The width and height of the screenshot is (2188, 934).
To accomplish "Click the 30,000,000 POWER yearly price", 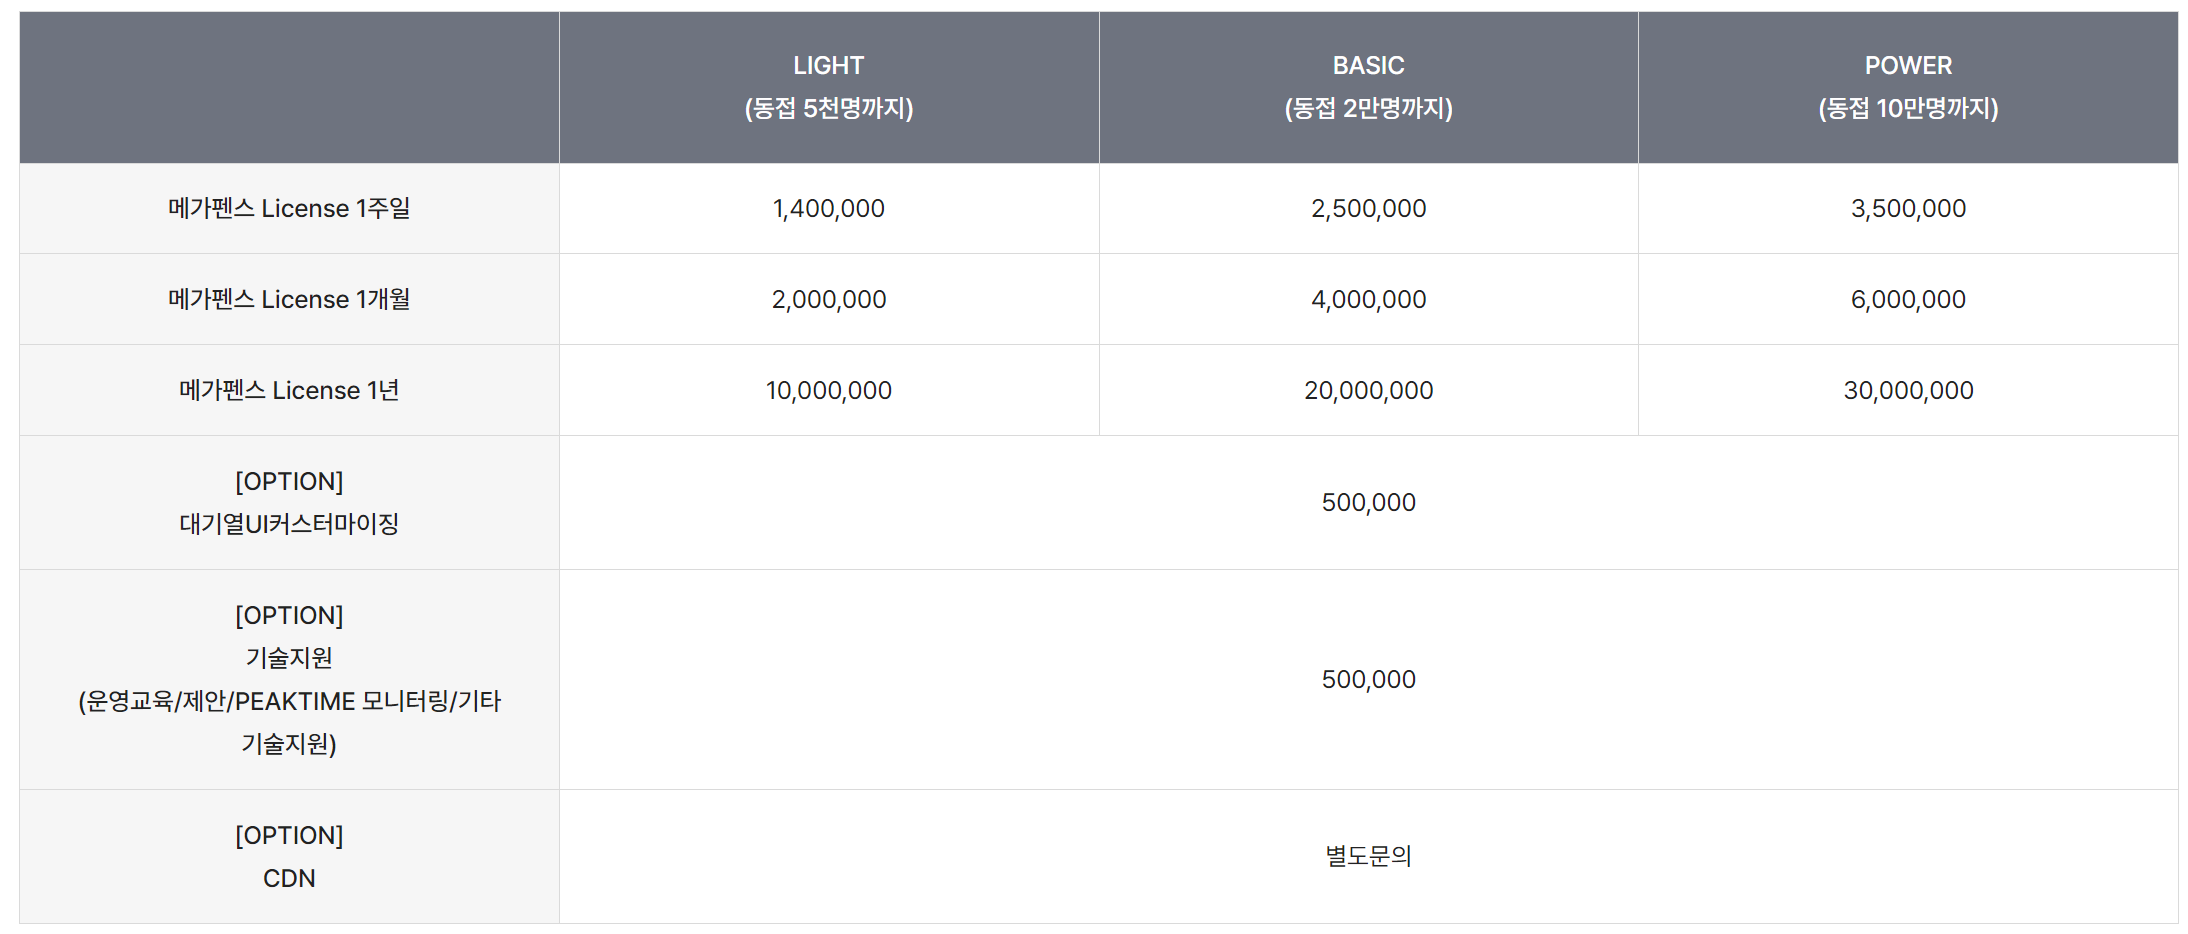I will click(1907, 390).
